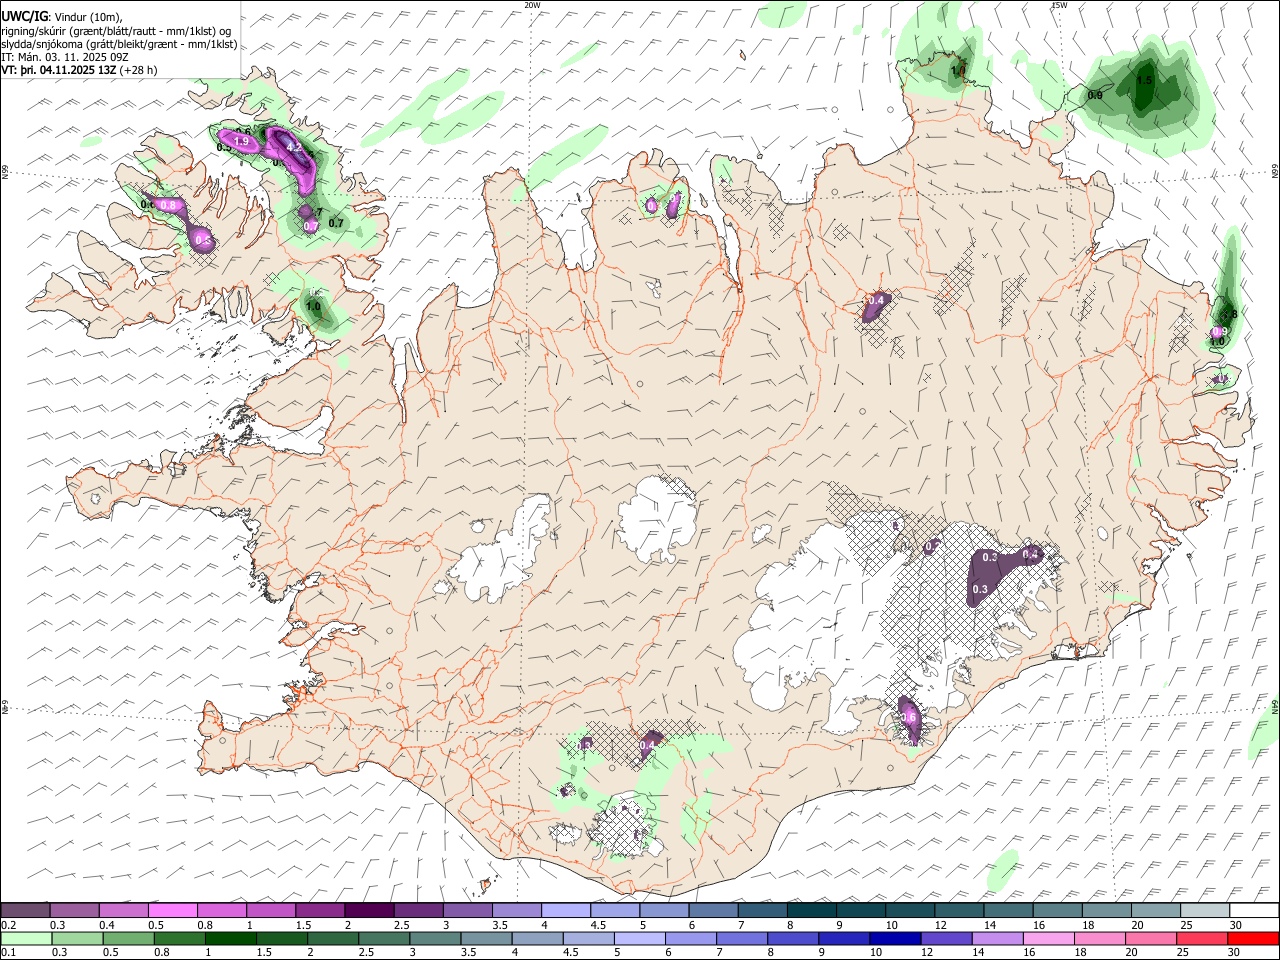Screen dimensions: 1280x960
Task: Click the 0.6 snow value on the southeast coast
Action: (909, 717)
